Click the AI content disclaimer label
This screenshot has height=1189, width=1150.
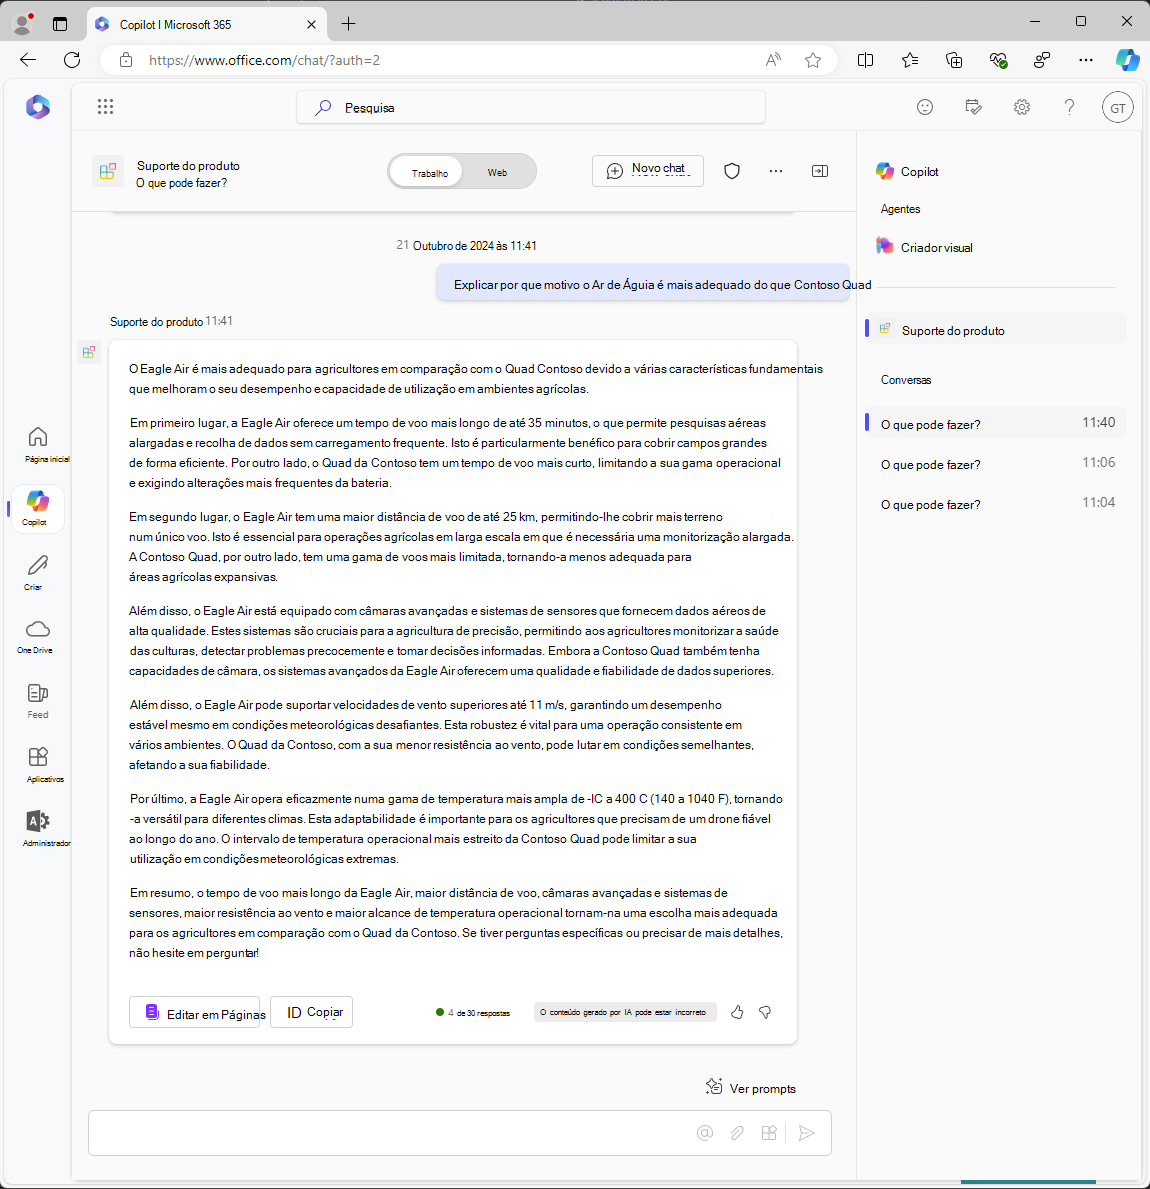tap(625, 1012)
